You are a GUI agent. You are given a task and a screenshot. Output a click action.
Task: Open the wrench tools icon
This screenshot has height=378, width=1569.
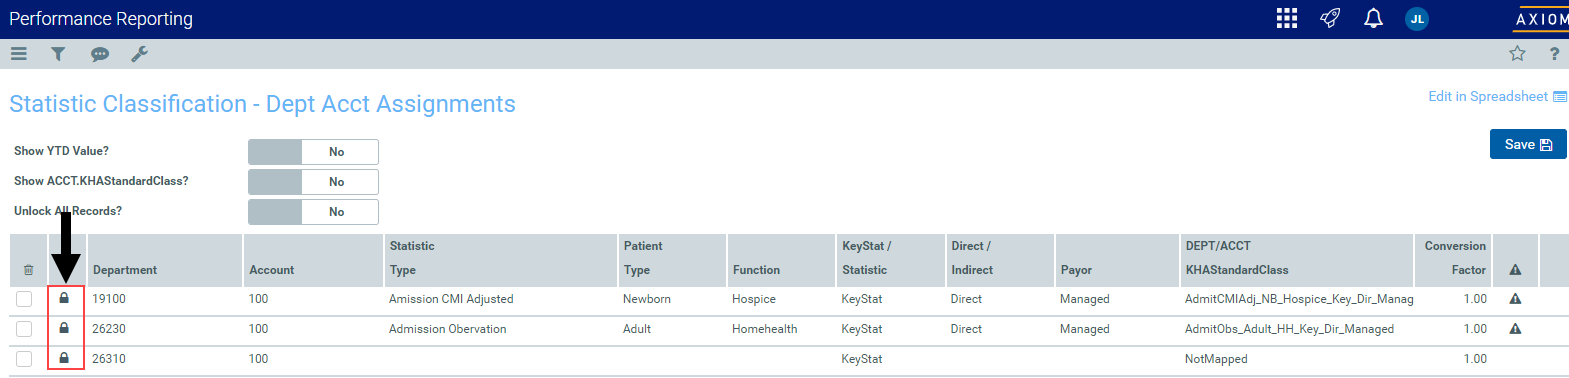click(139, 54)
